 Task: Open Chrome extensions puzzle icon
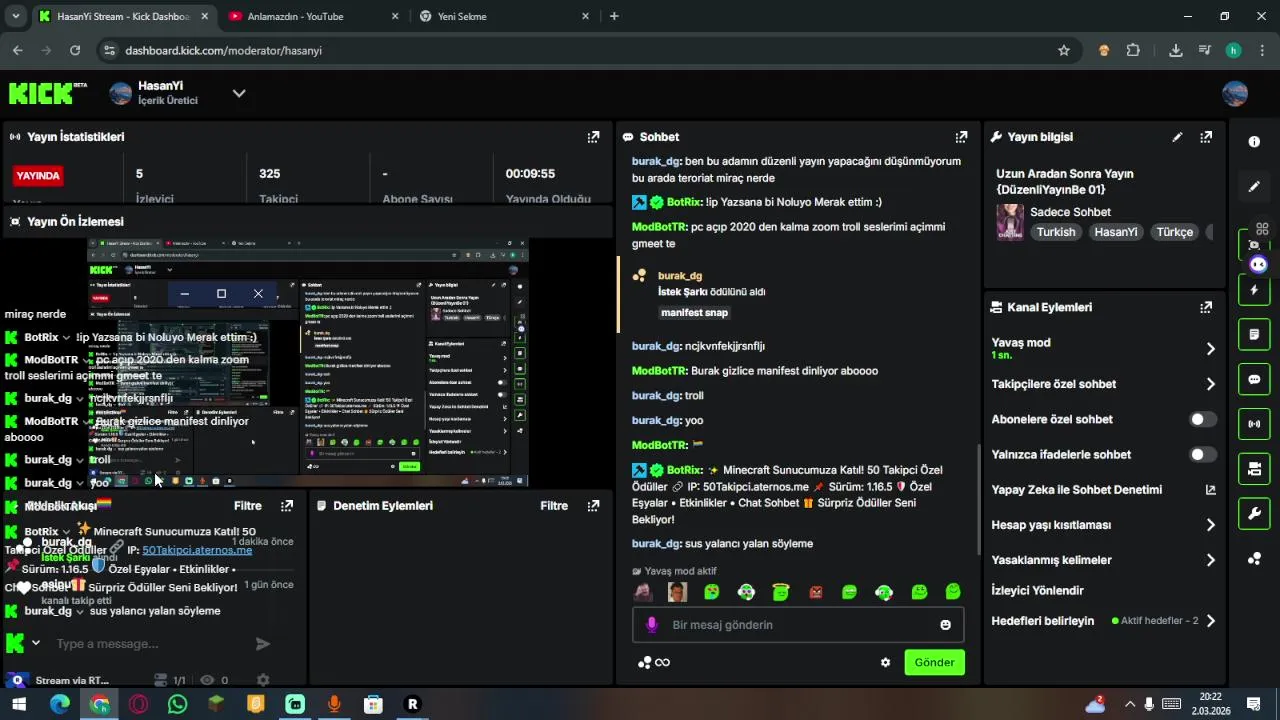pos(1133,50)
